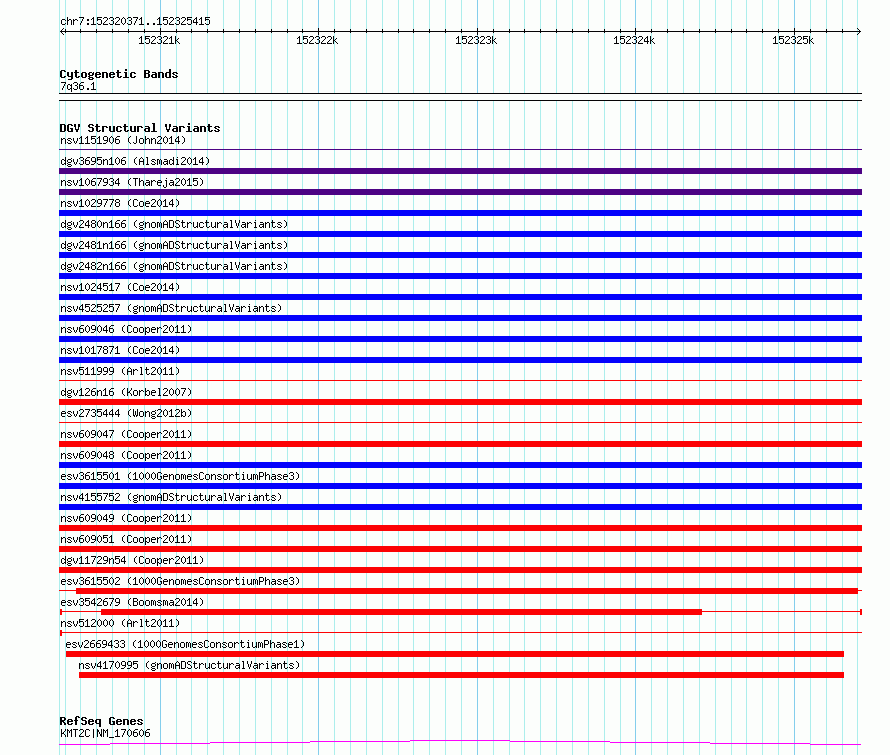The height and width of the screenshot is (755, 890).
Task: Click the nsv512000 (Arlt2011) variant label
Action: [120, 623]
